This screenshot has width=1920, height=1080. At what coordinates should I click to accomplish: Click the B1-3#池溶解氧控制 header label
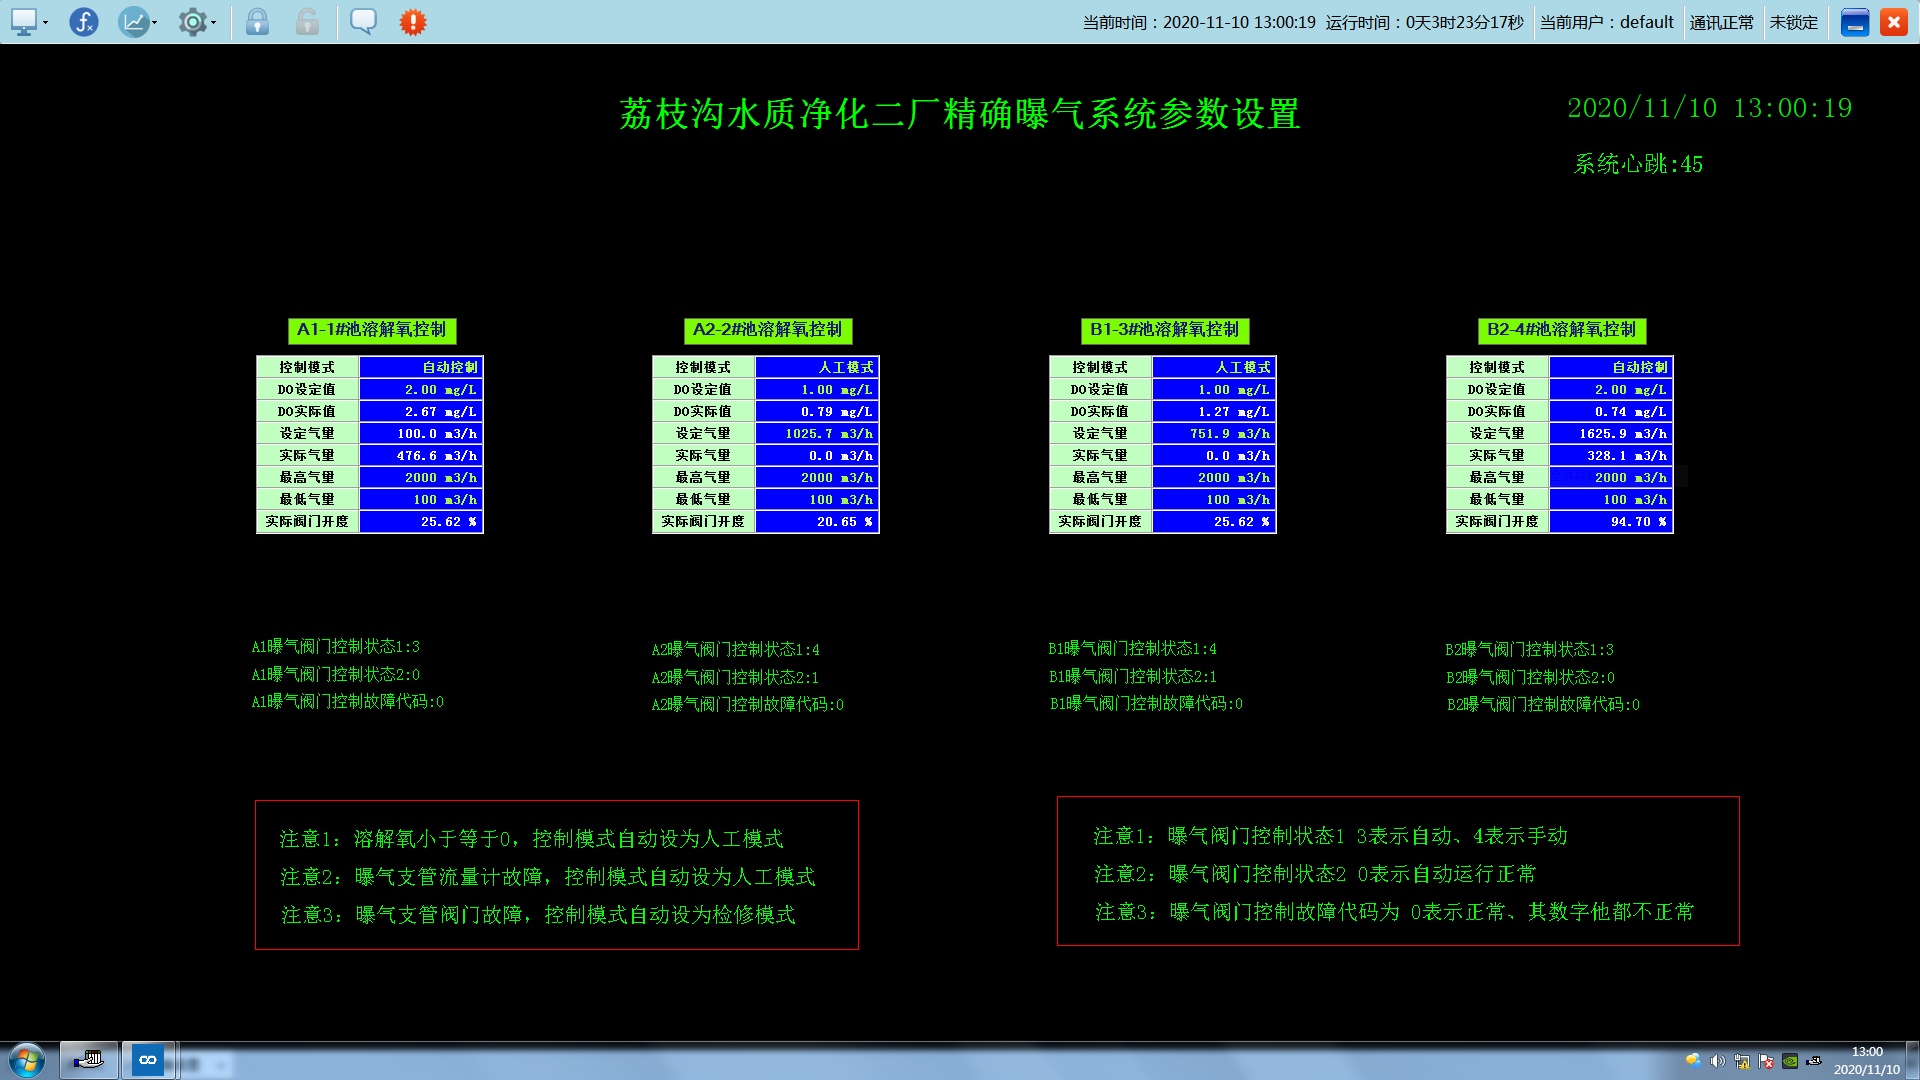pyautogui.click(x=1164, y=330)
